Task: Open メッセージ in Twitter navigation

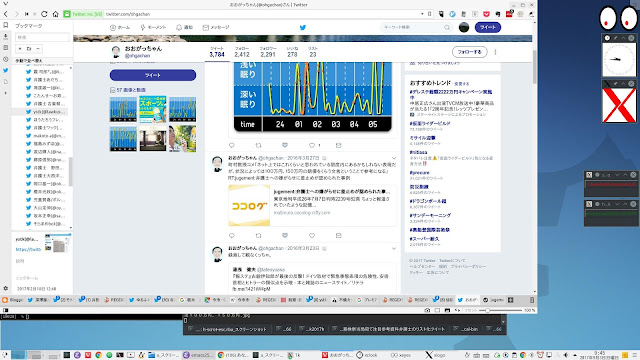Action: tap(216, 27)
